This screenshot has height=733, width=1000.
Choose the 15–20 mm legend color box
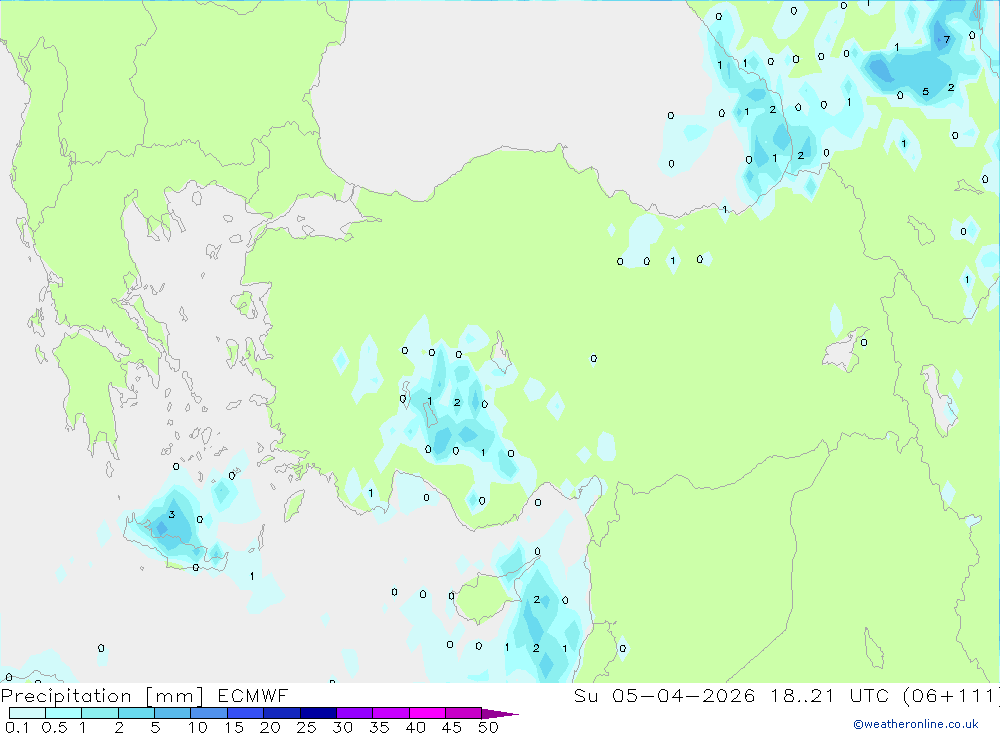246,713
